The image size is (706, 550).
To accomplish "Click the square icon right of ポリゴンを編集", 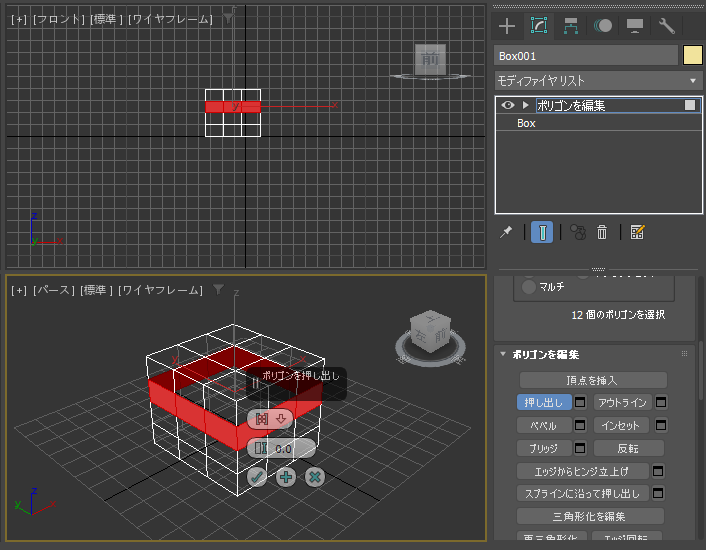I will [x=690, y=105].
